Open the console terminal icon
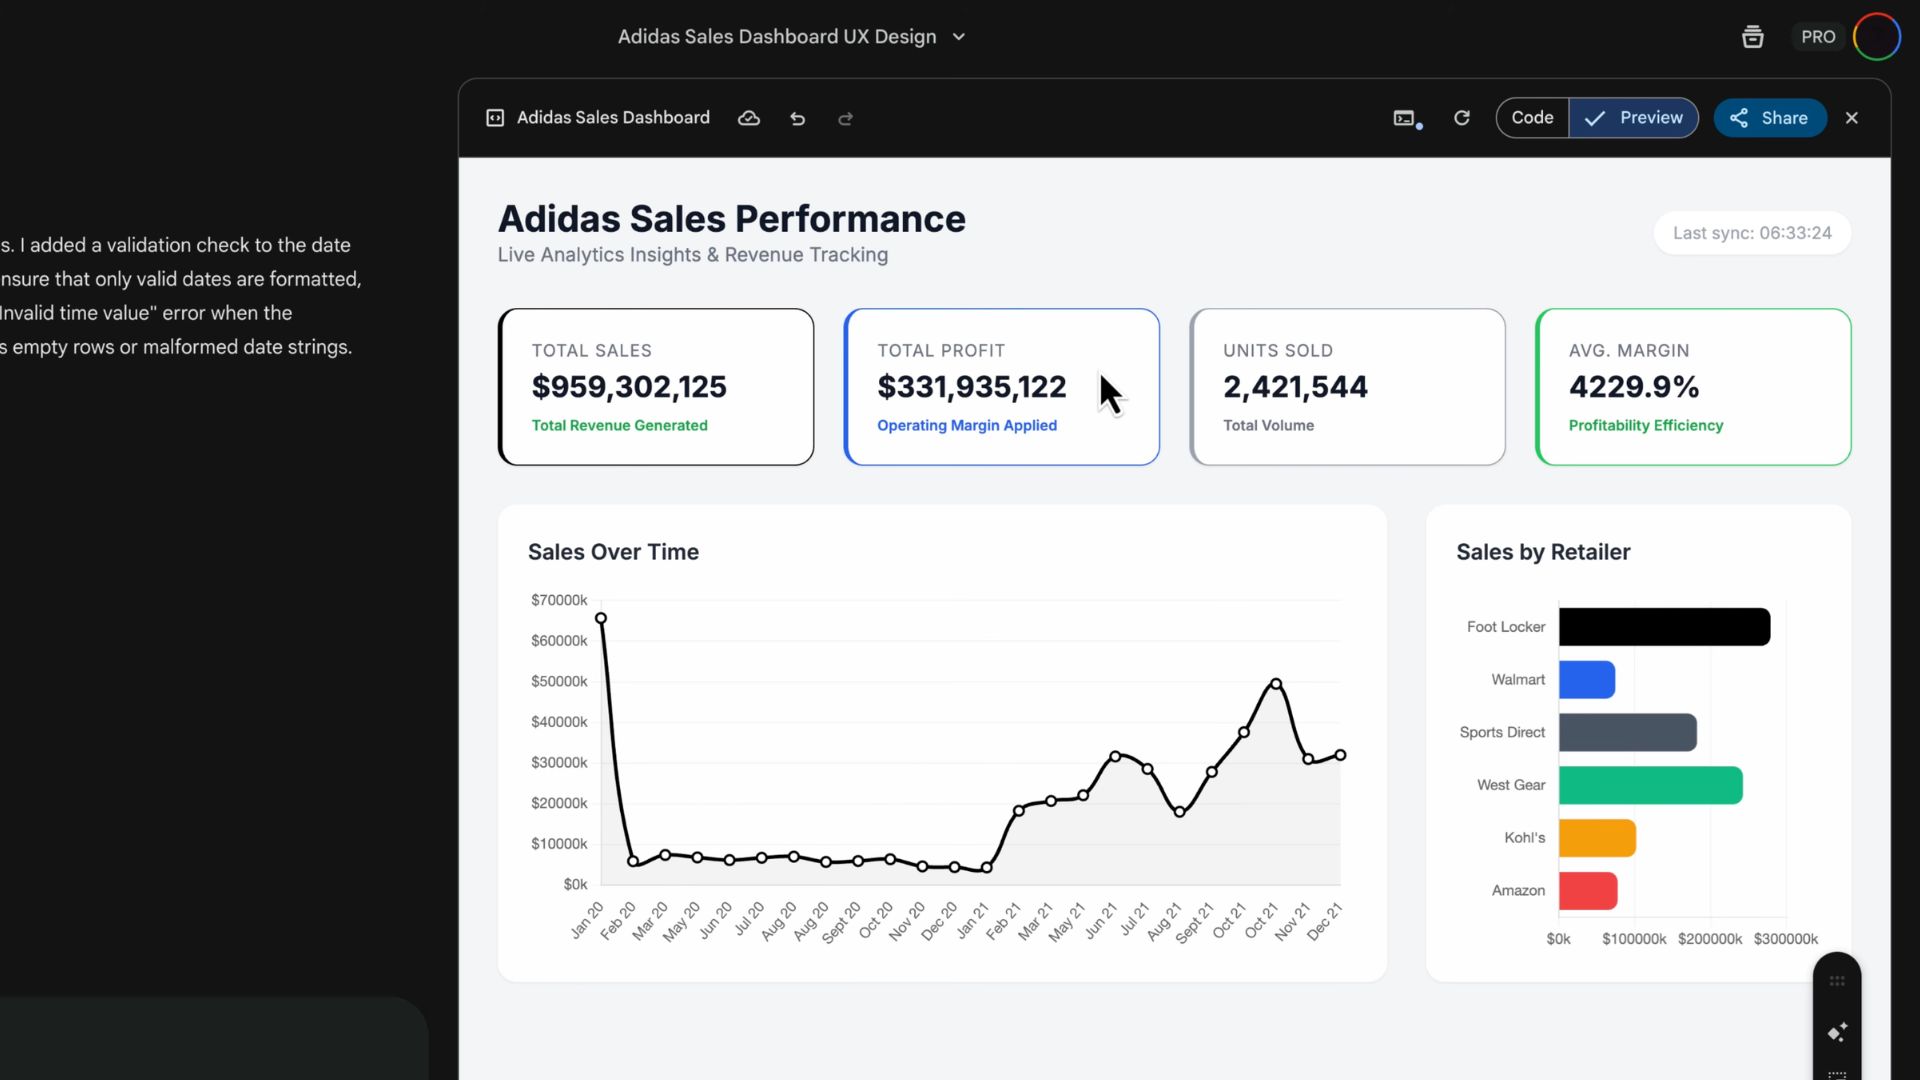This screenshot has height=1080, width=1920. pos(1405,118)
